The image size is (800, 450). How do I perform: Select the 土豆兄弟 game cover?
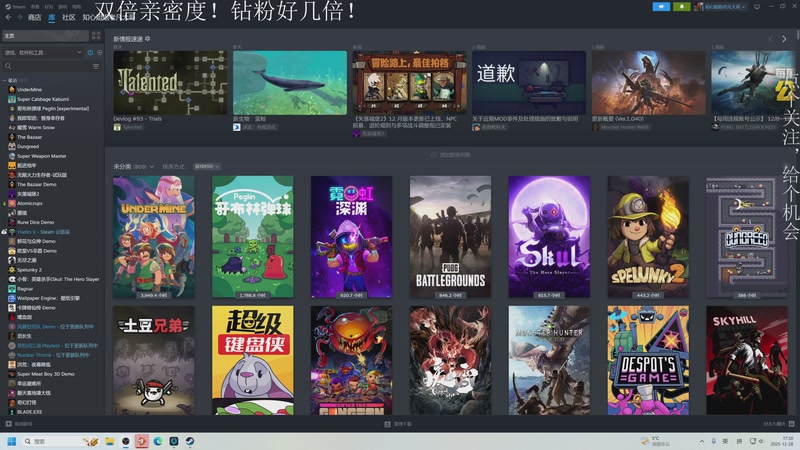(154, 360)
